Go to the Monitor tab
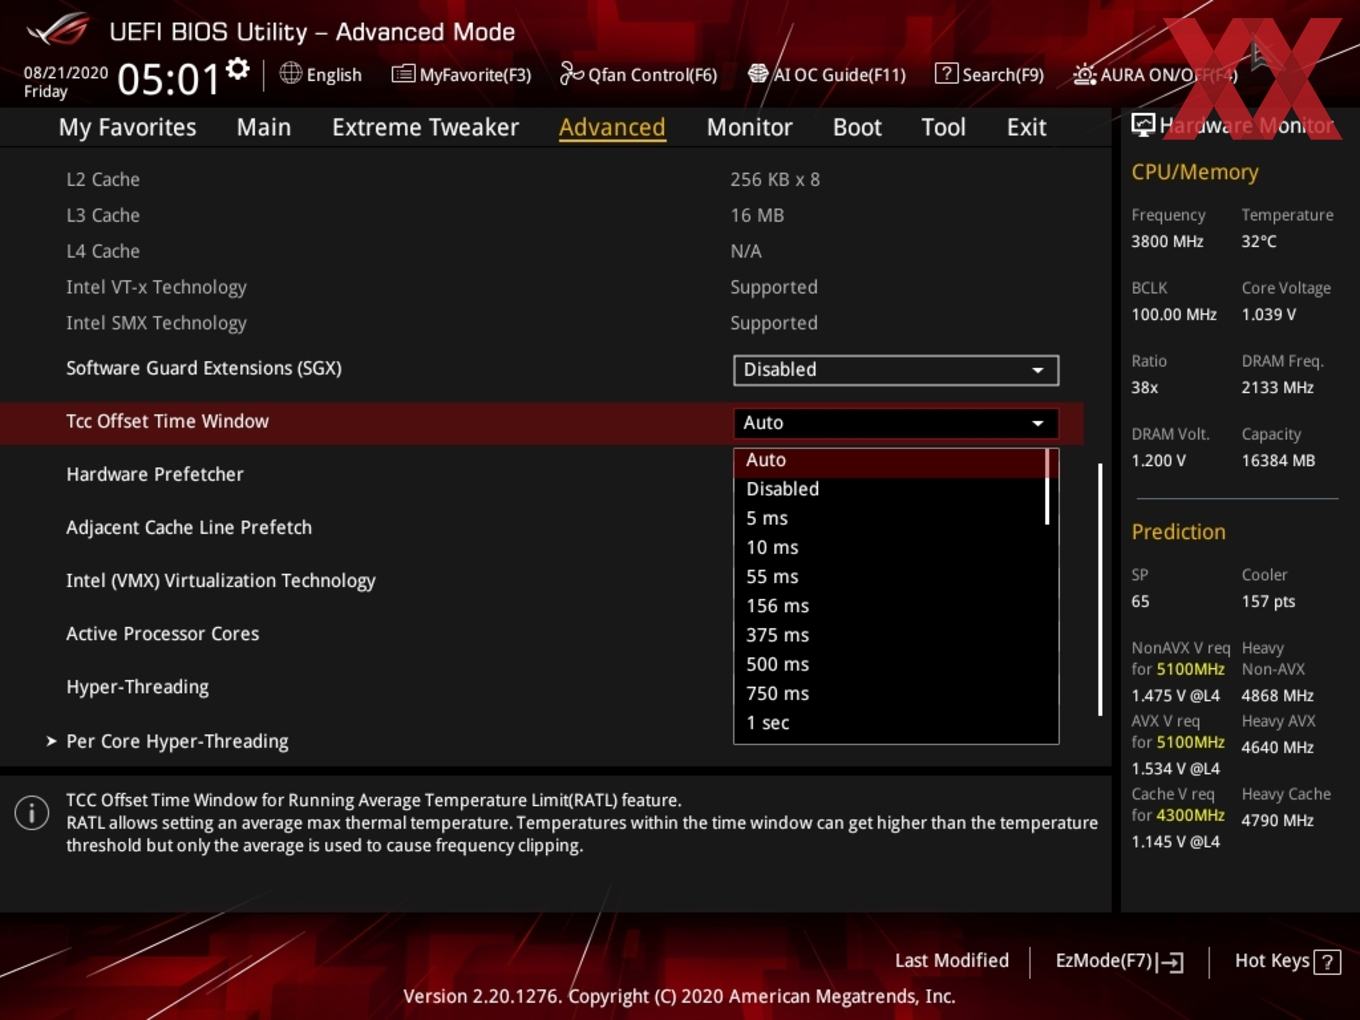Screen dimensions: 1360x1020 click(x=750, y=127)
